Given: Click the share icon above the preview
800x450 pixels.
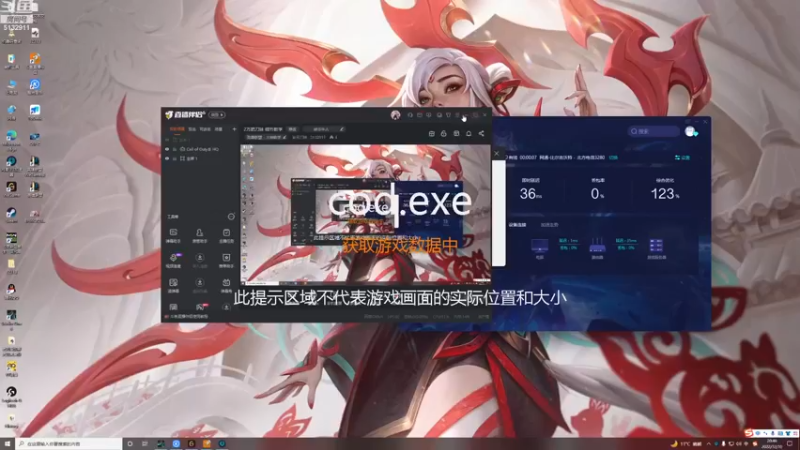Looking at the screenshot, I should click(481, 134).
